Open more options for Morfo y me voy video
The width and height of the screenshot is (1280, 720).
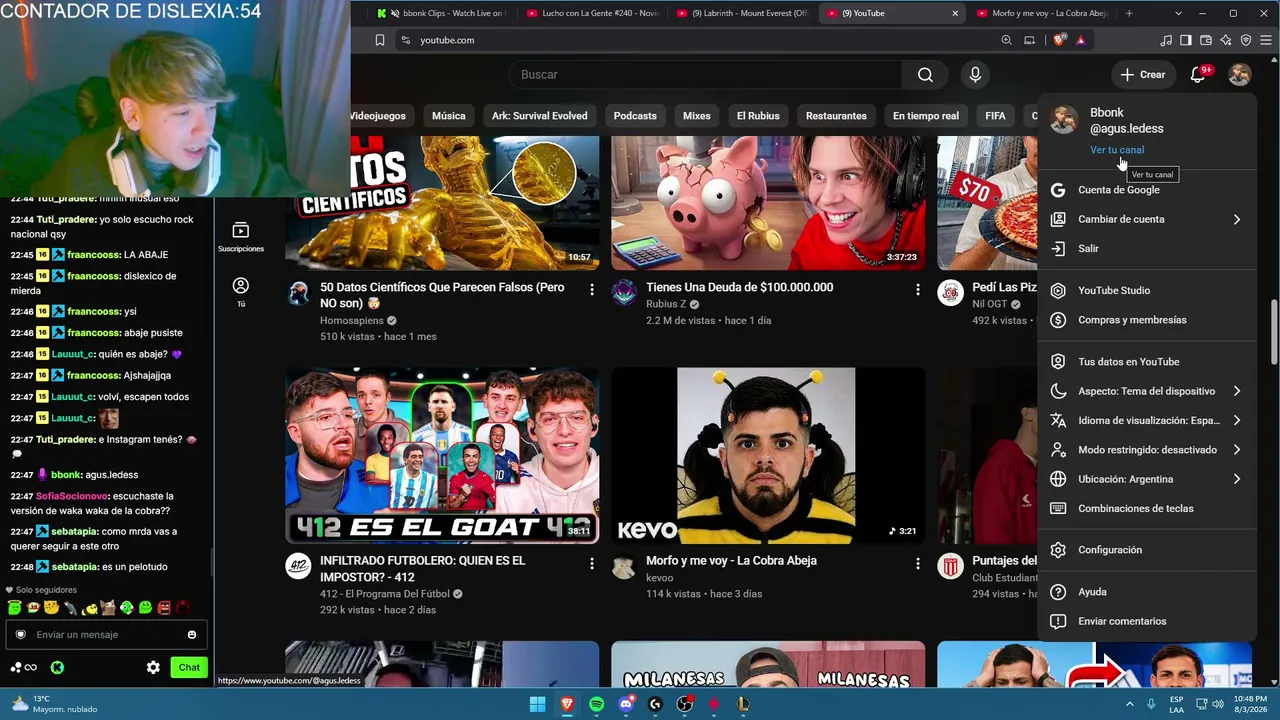pyautogui.click(x=918, y=563)
